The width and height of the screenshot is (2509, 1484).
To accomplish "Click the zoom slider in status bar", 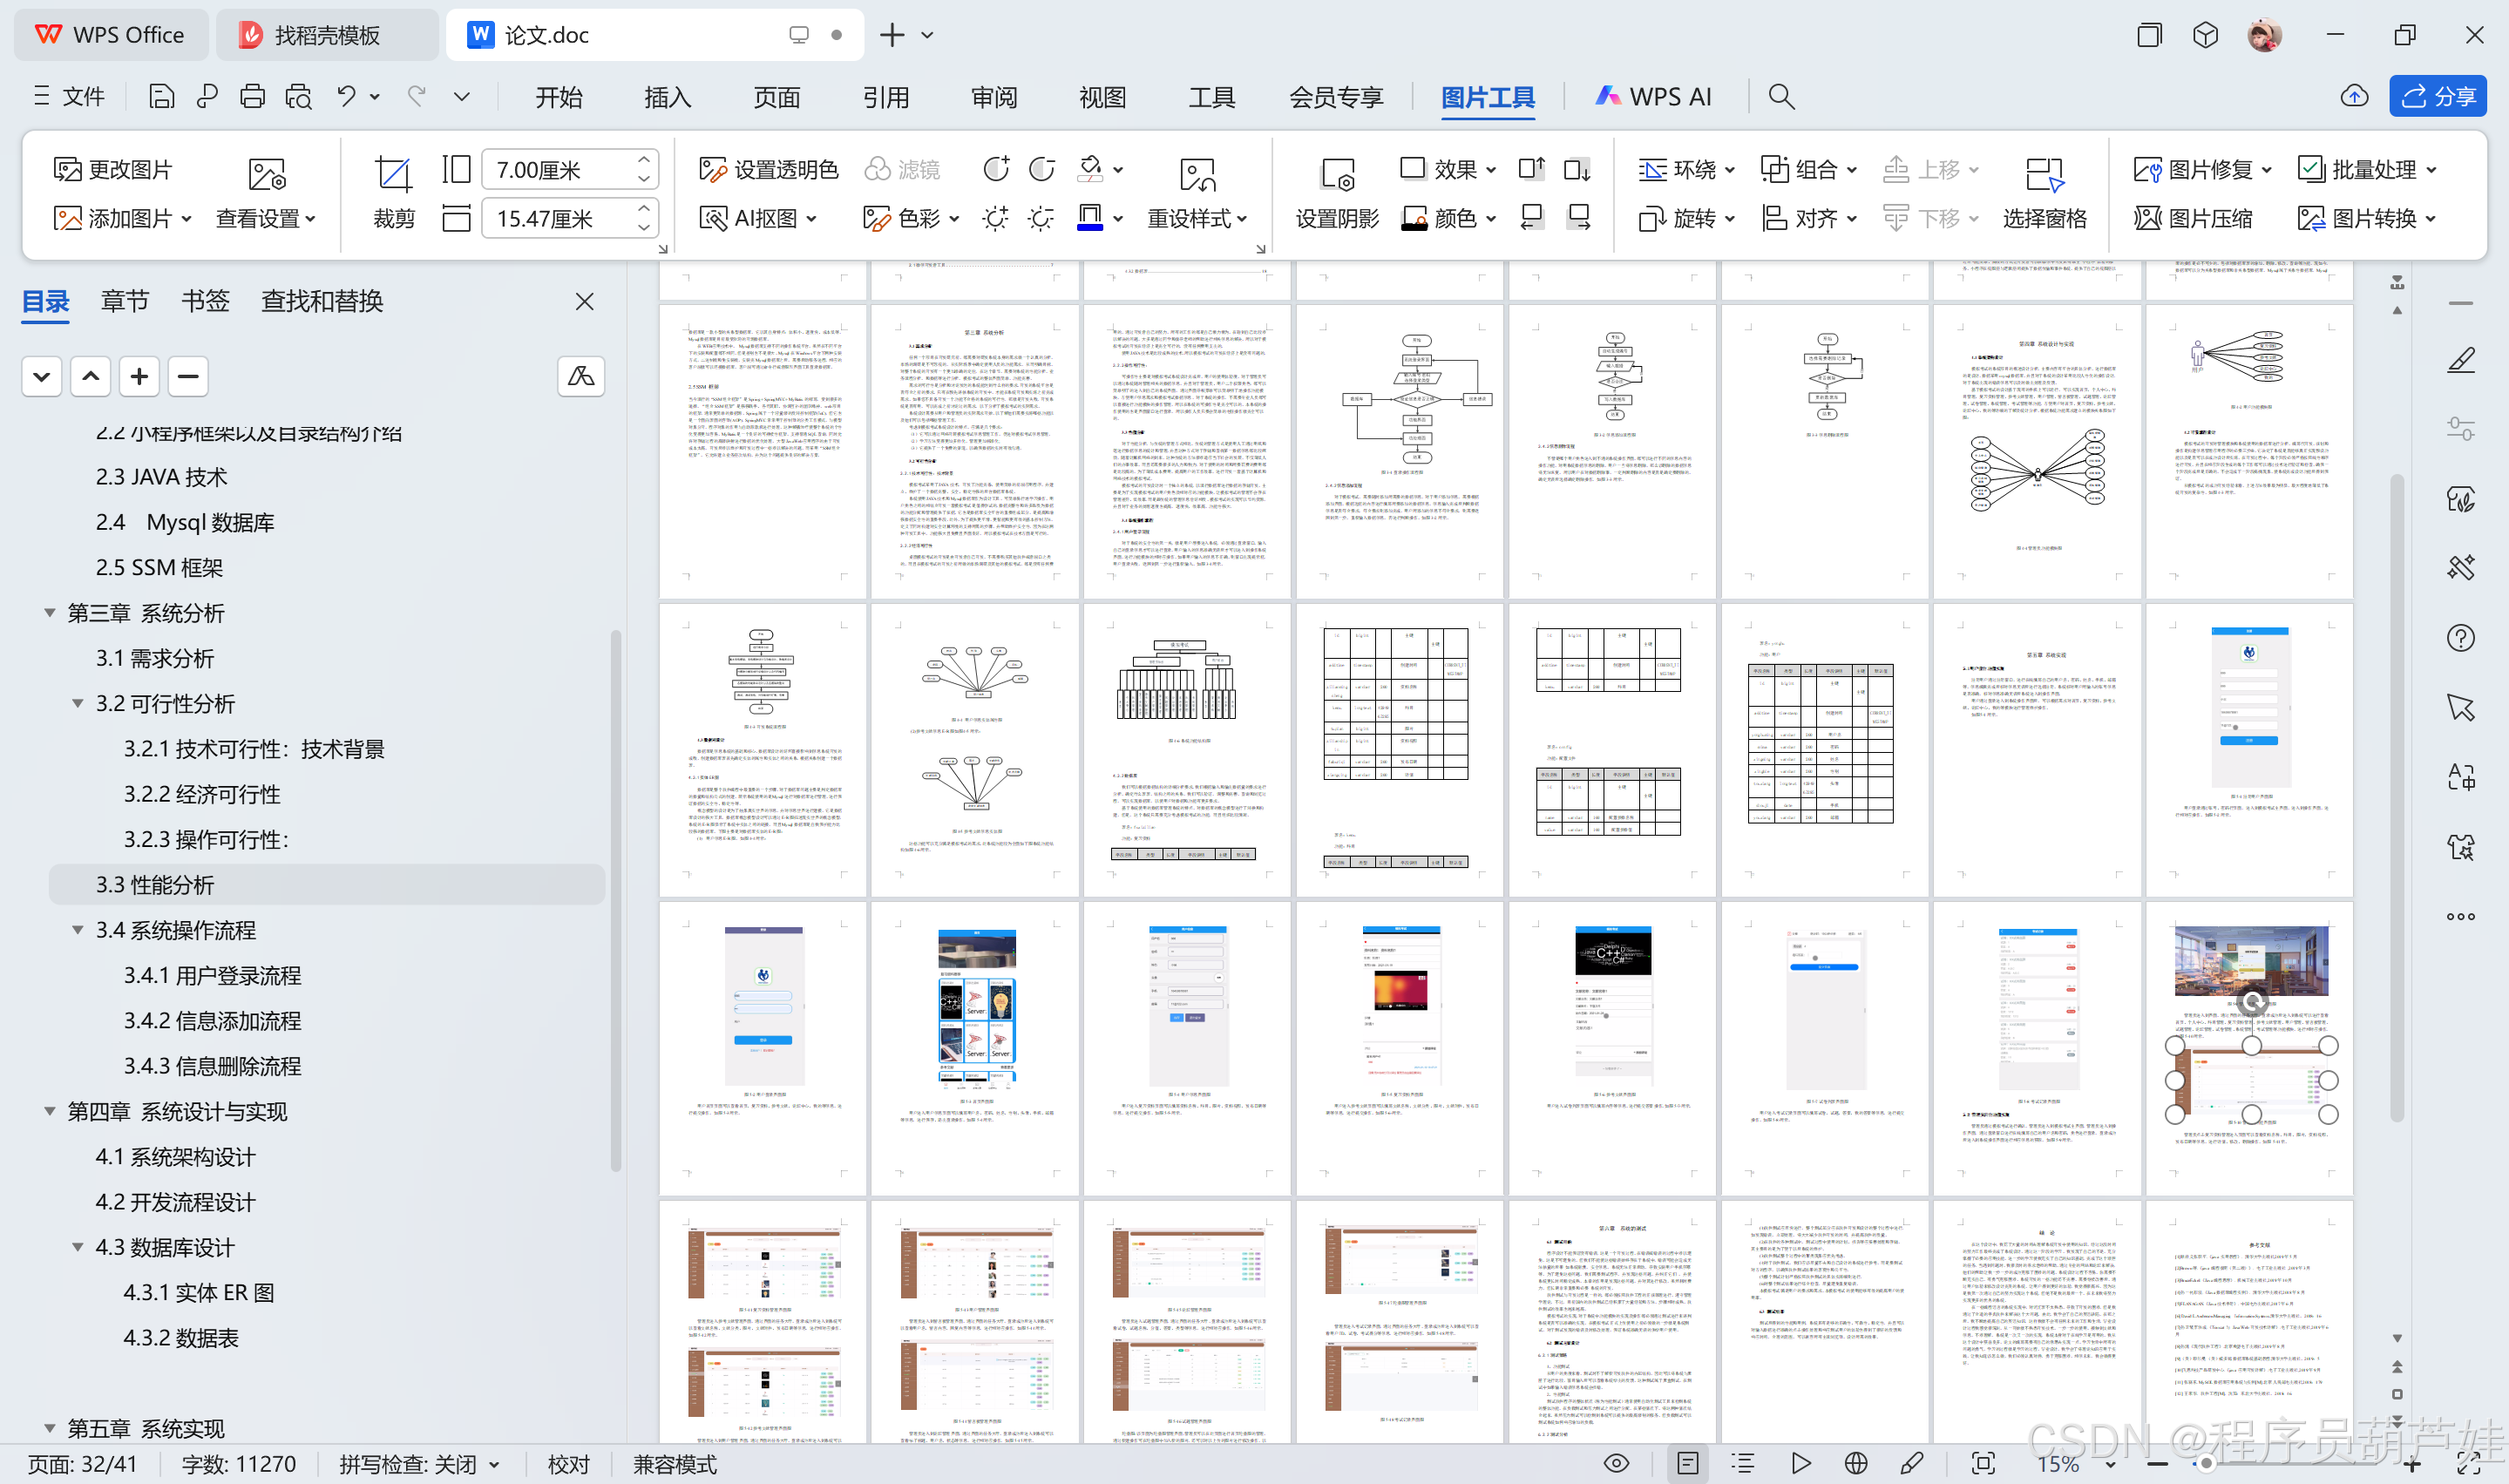I will 2205,1464.
